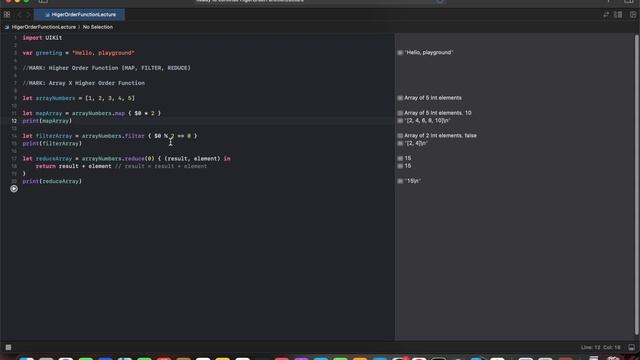Add a new editor pane on the right
This screenshot has width=640, height=360.
[633, 15]
